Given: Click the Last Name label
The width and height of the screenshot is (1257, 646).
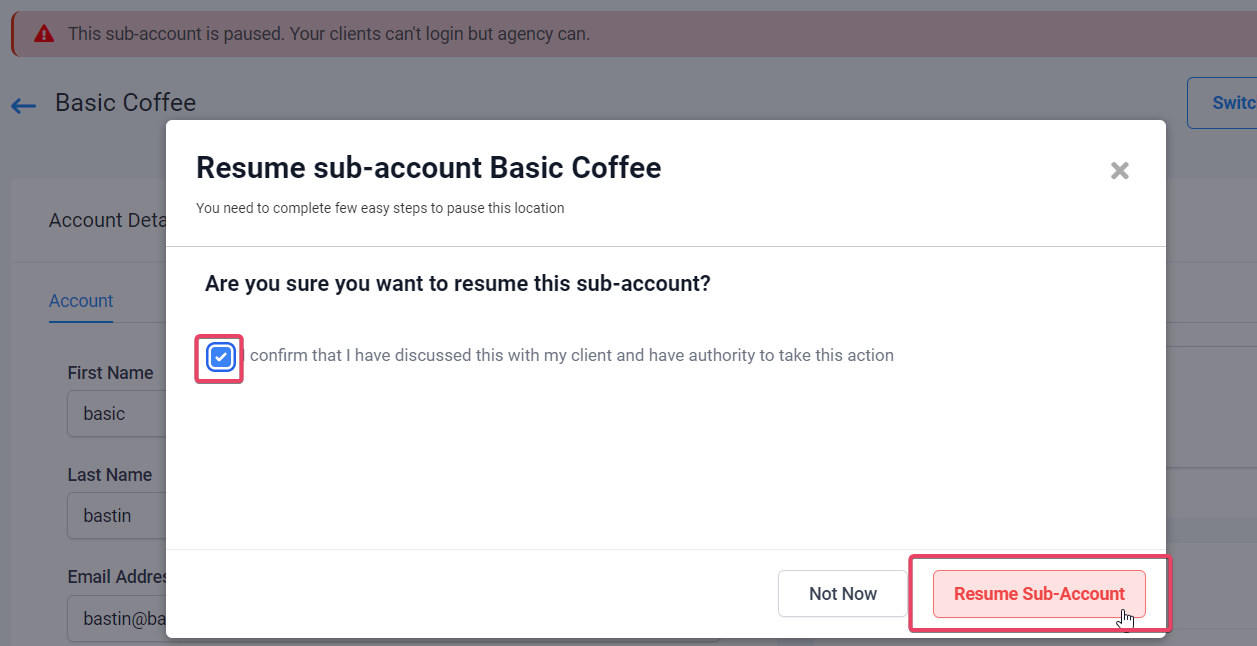Looking at the screenshot, I should click(x=110, y=475).
